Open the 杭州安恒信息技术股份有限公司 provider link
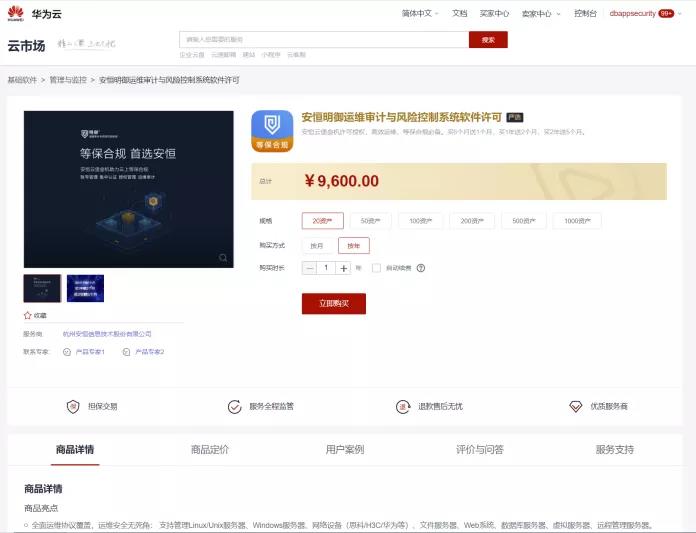Image resolution: width=696 pixels, height=533 pixels. [x=106, y=334]
